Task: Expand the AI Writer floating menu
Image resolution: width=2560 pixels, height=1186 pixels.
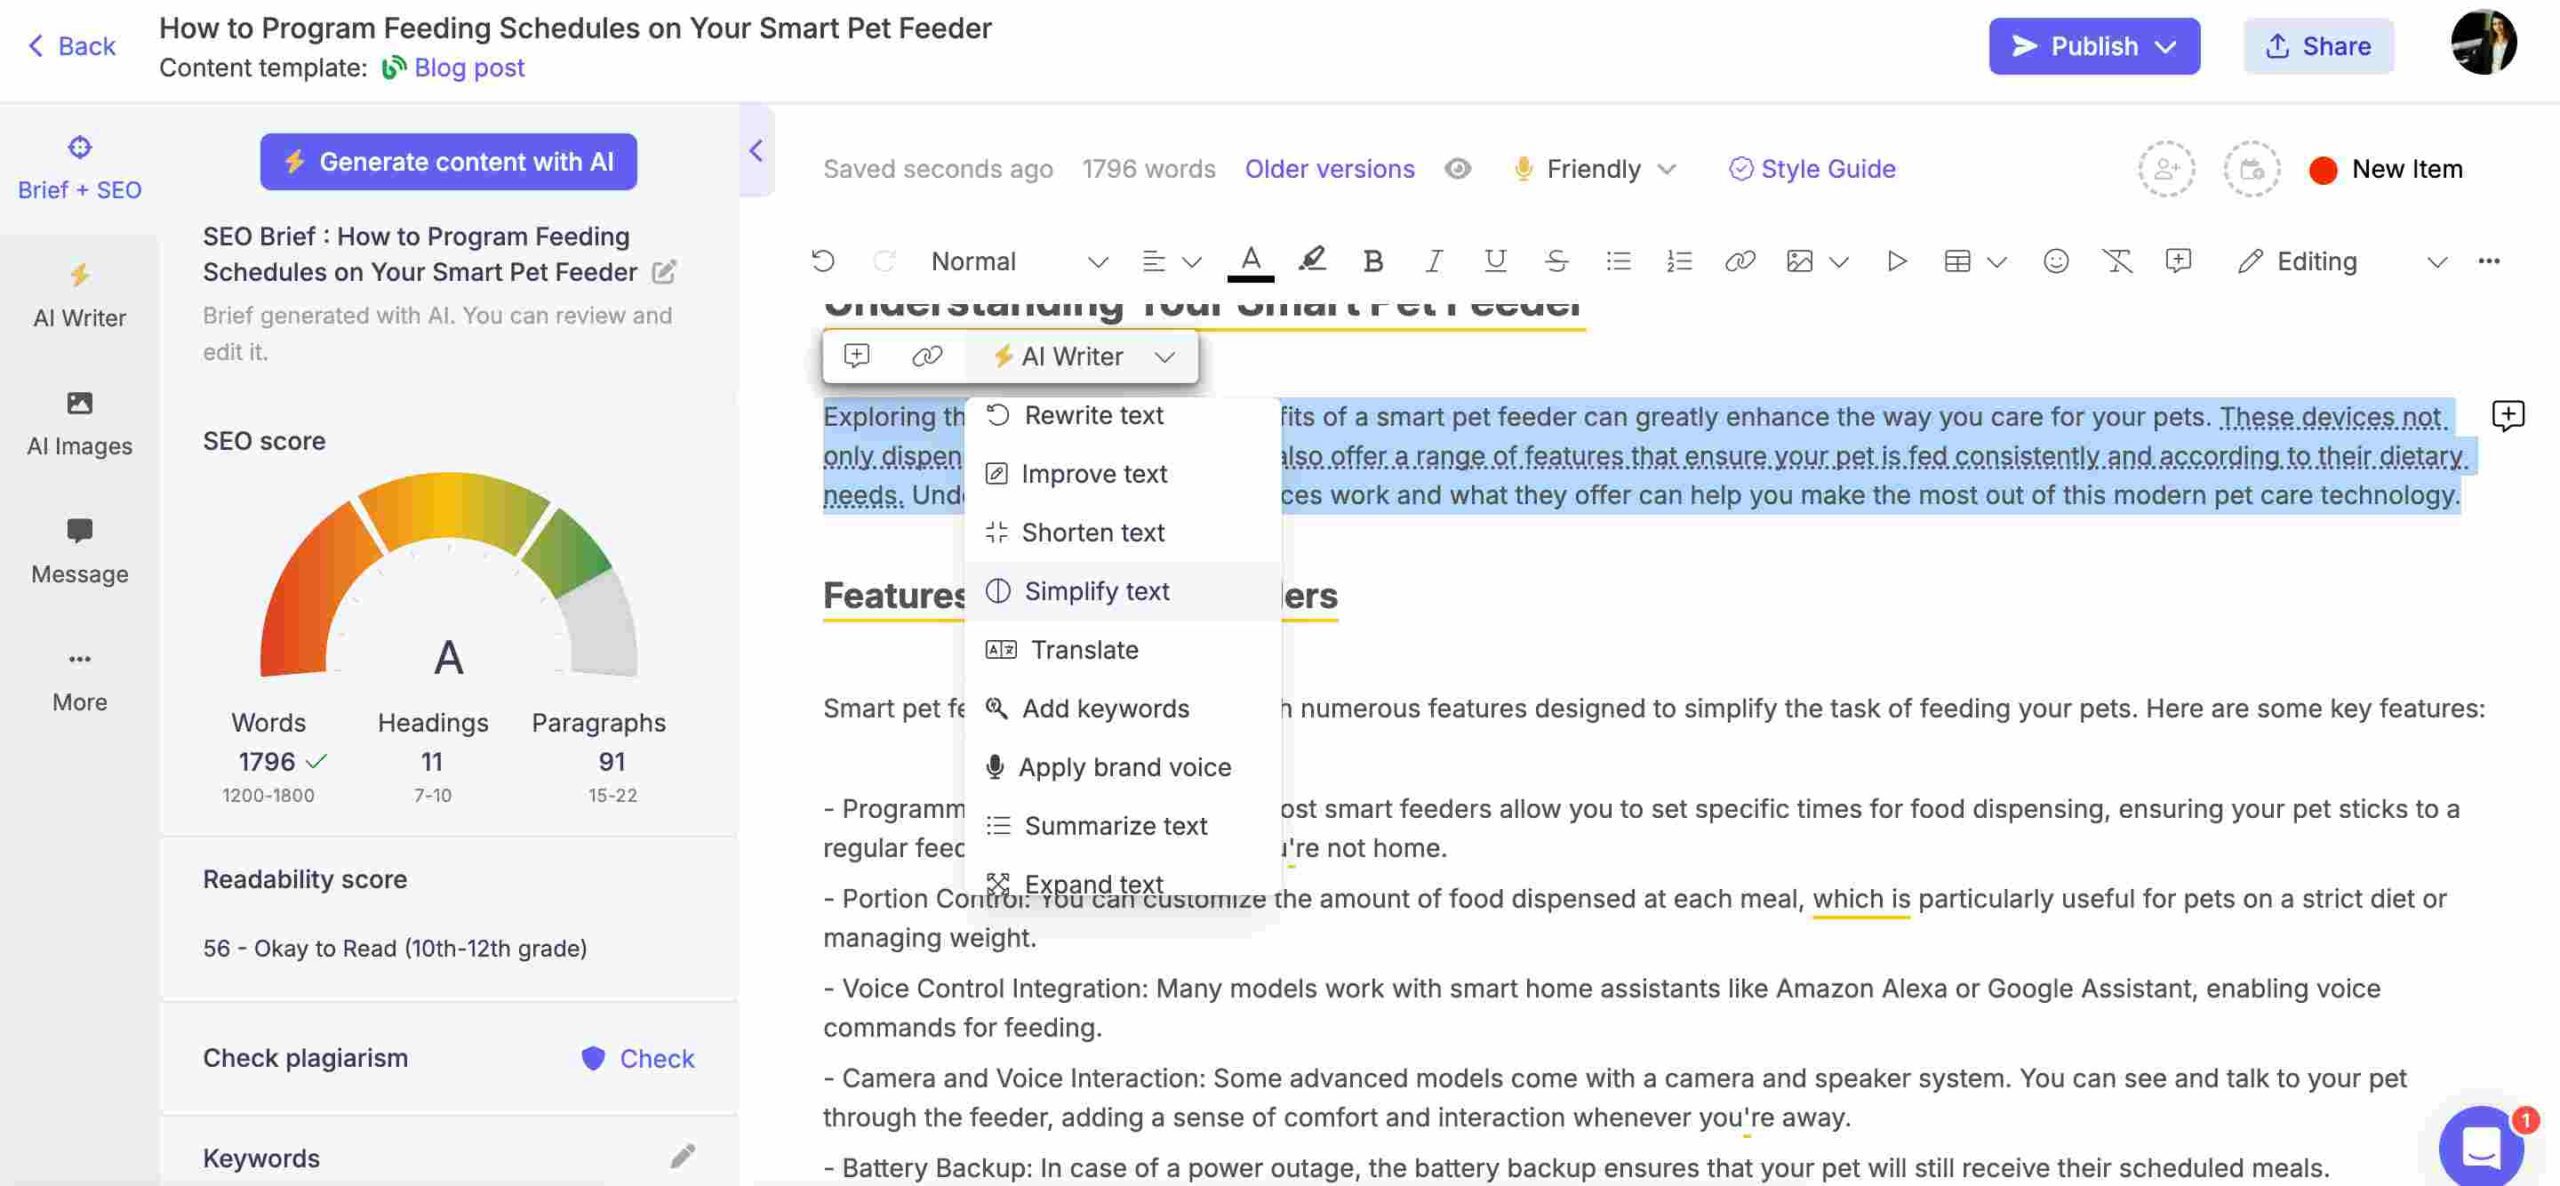Action: (x=1082, y=356)
